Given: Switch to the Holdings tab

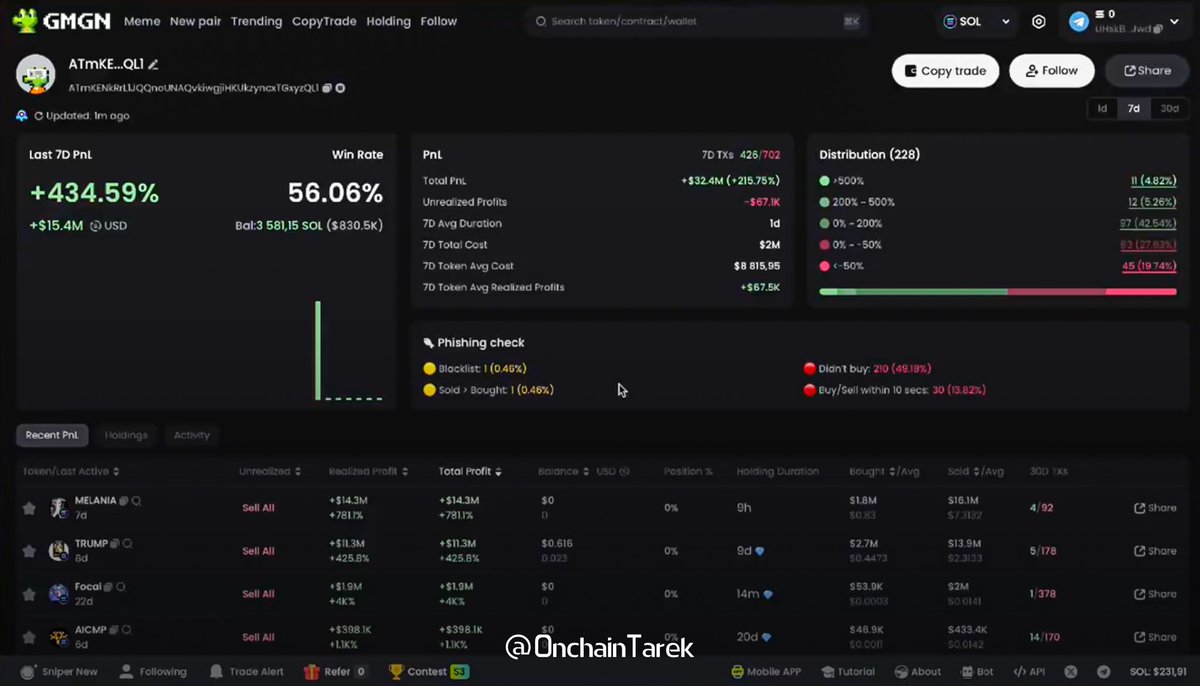Looking at the screenshot, I should point(126,435).
